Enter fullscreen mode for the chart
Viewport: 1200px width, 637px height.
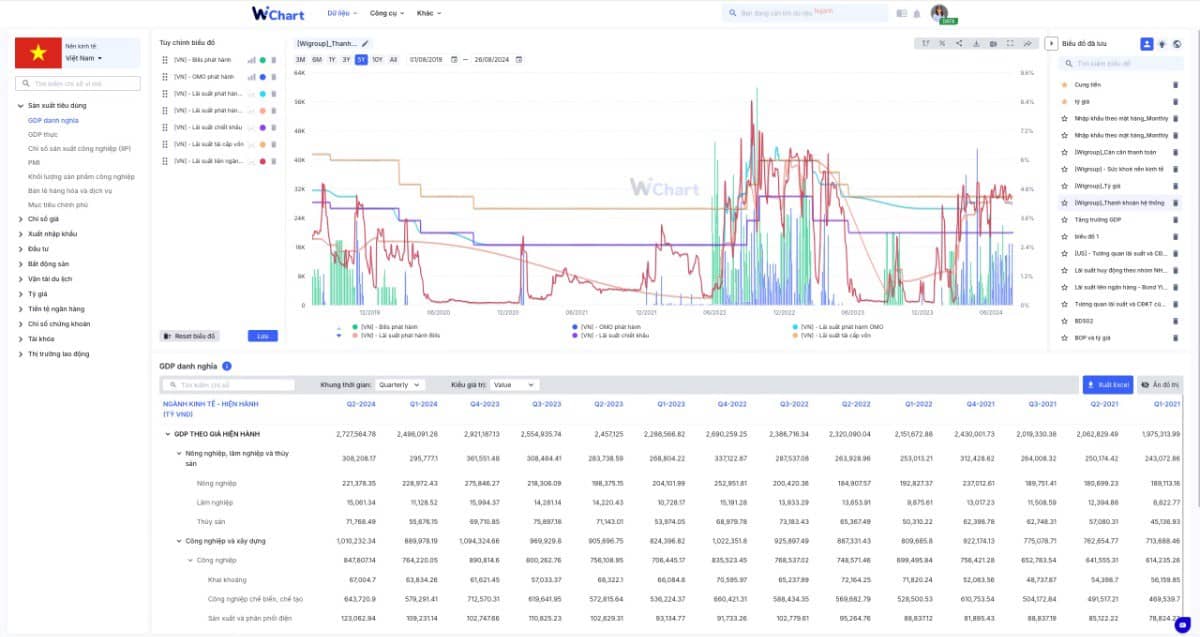[x=1010, y=43]
